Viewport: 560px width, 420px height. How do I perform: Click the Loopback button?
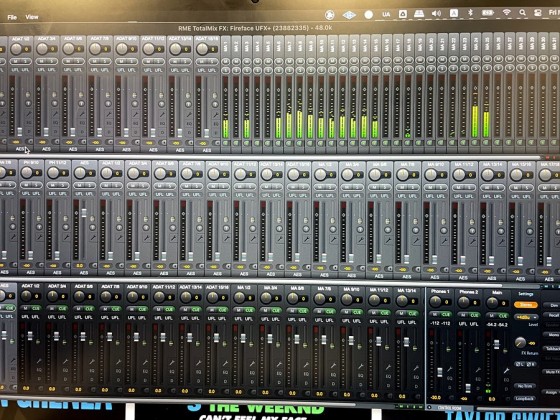pyautogui.click(x=525, y=398)
